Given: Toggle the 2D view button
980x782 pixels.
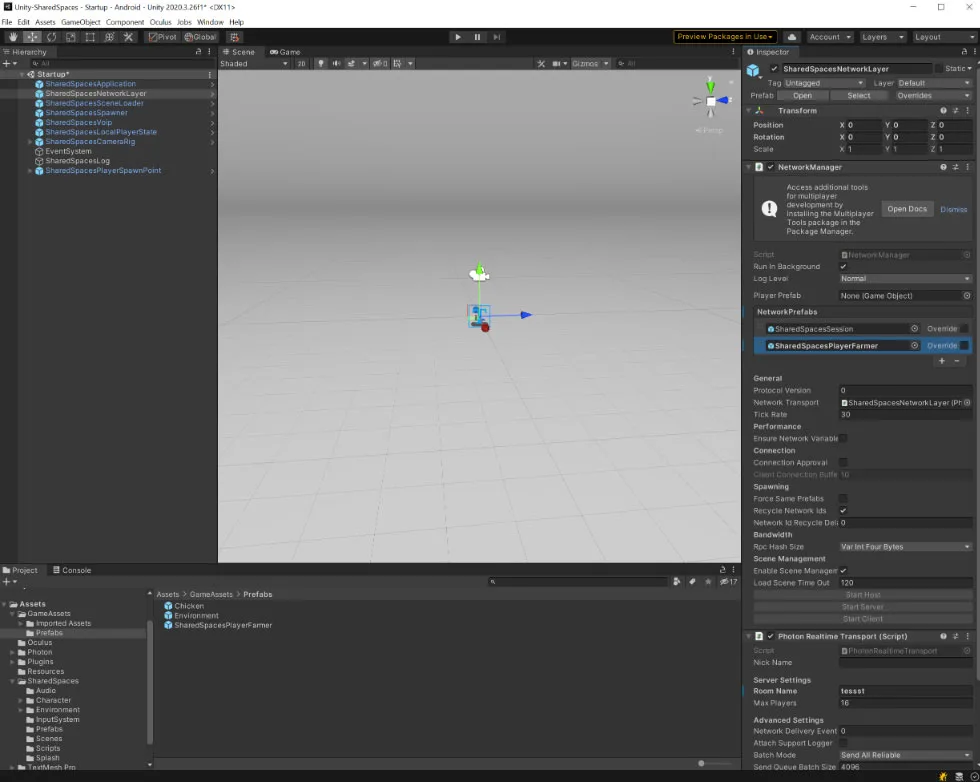Looking at the screenshot, I should [x=301, y=64].
